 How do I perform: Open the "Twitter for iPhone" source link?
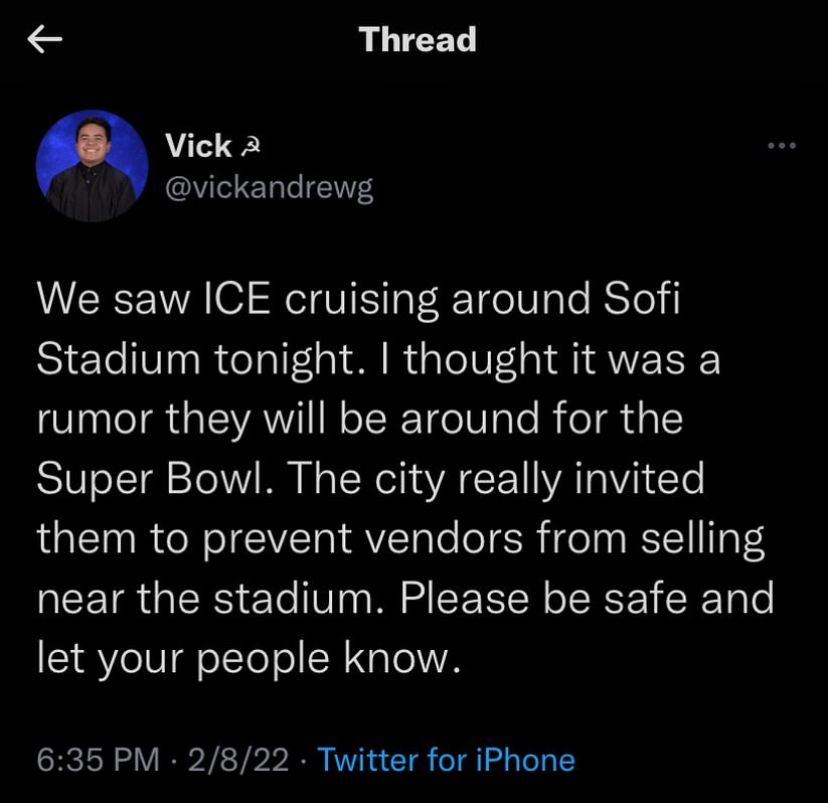coord(446,759)
